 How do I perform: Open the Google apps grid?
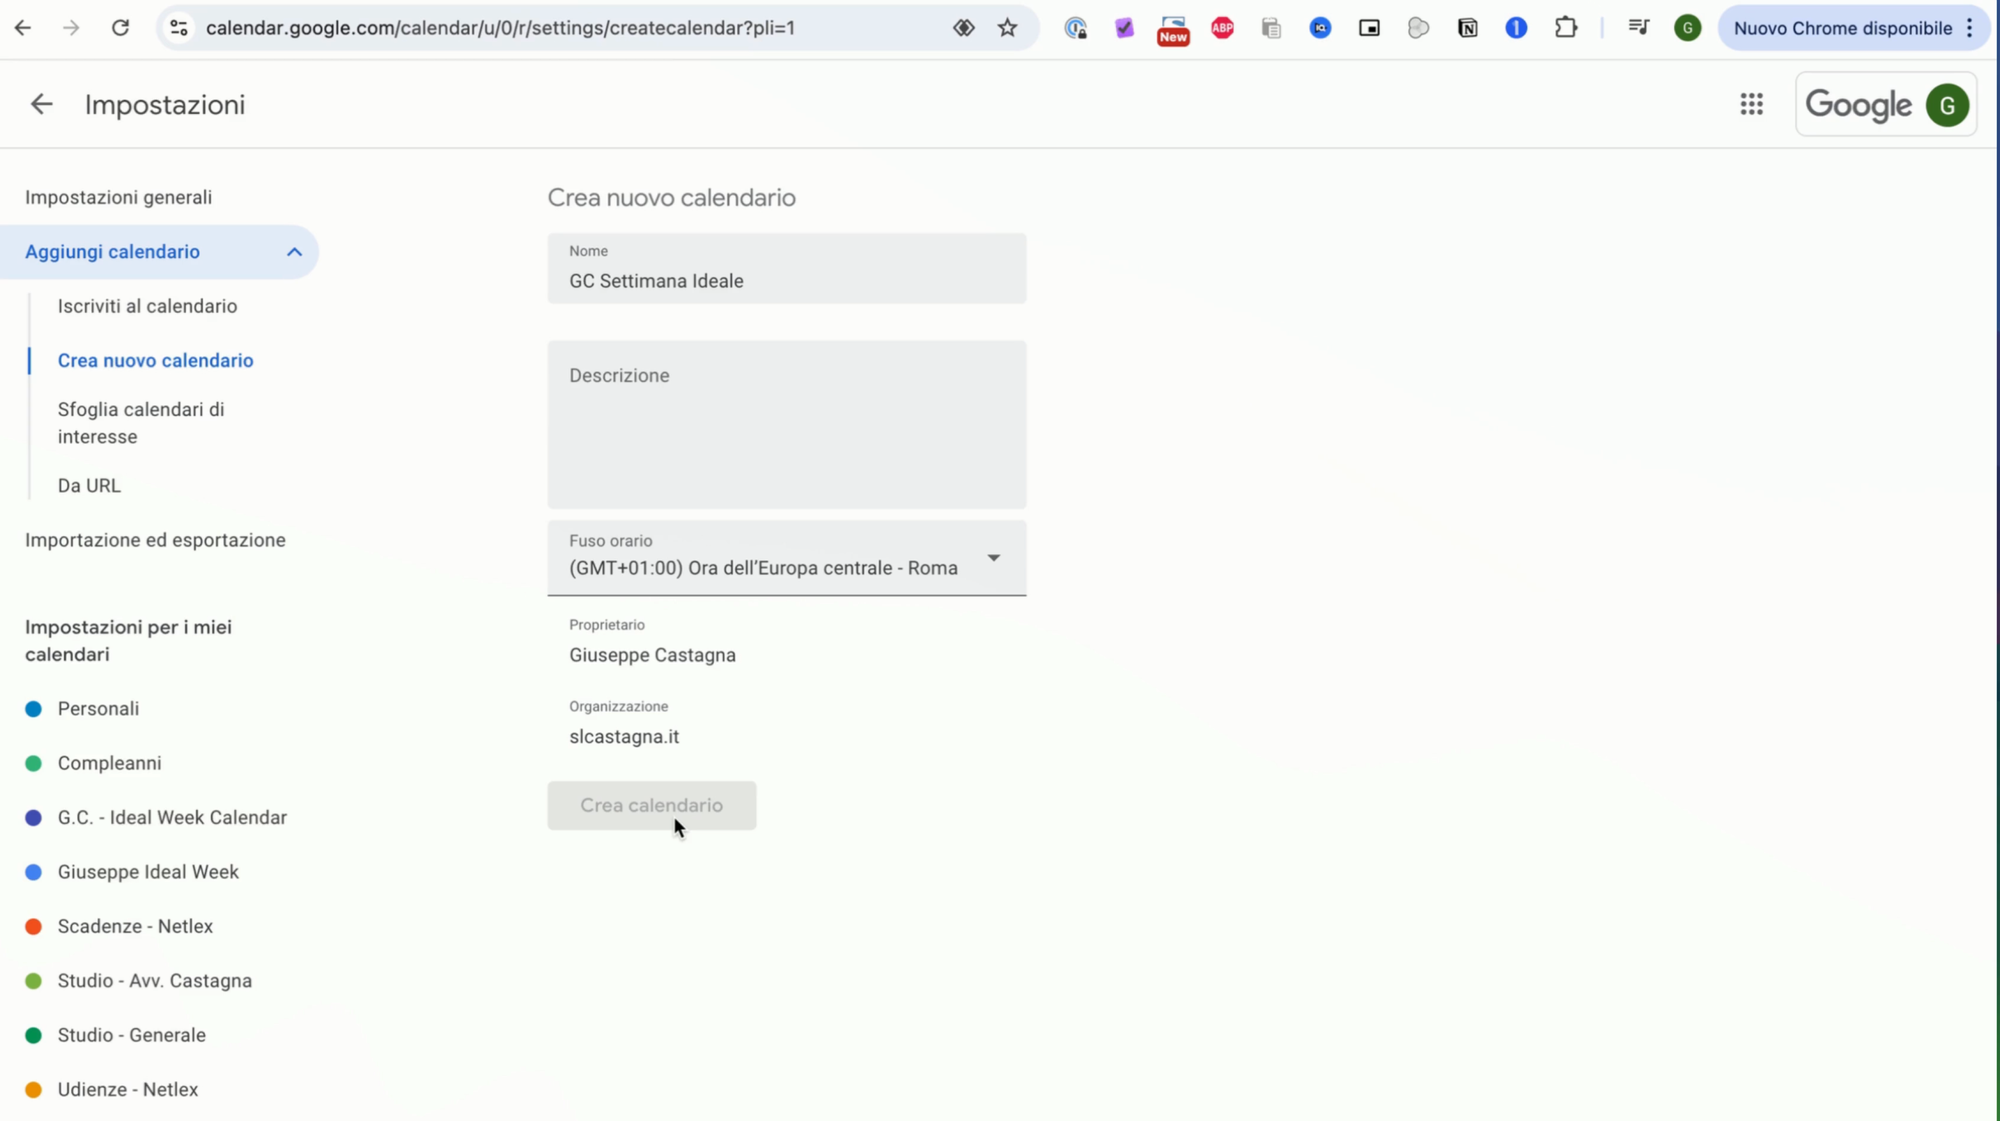pyautogui.click(x=1751, y=104)
